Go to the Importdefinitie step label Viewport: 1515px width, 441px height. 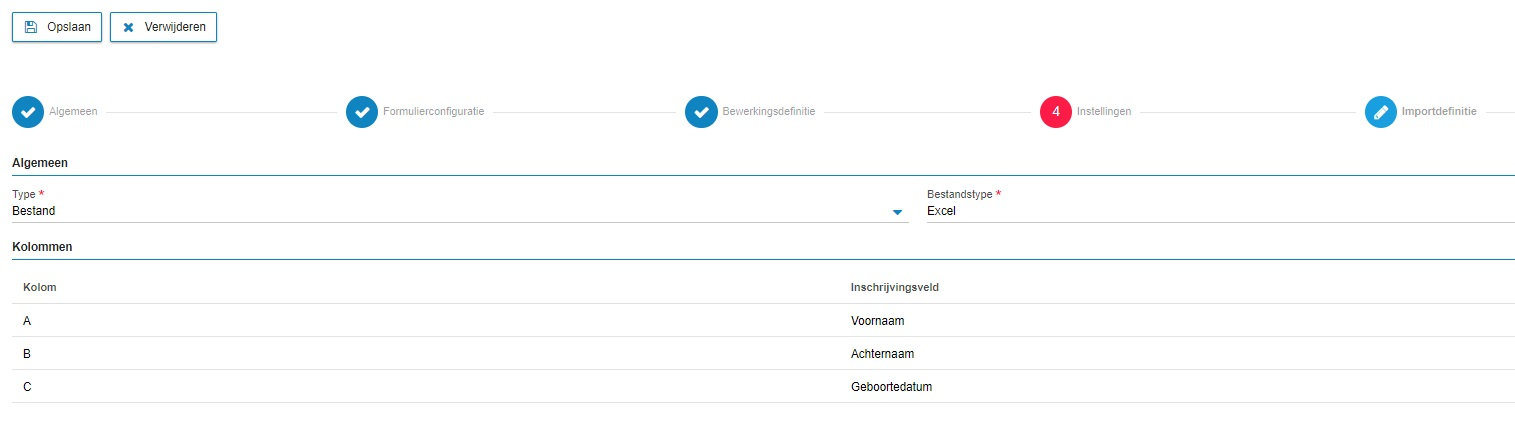[1439, 112]
